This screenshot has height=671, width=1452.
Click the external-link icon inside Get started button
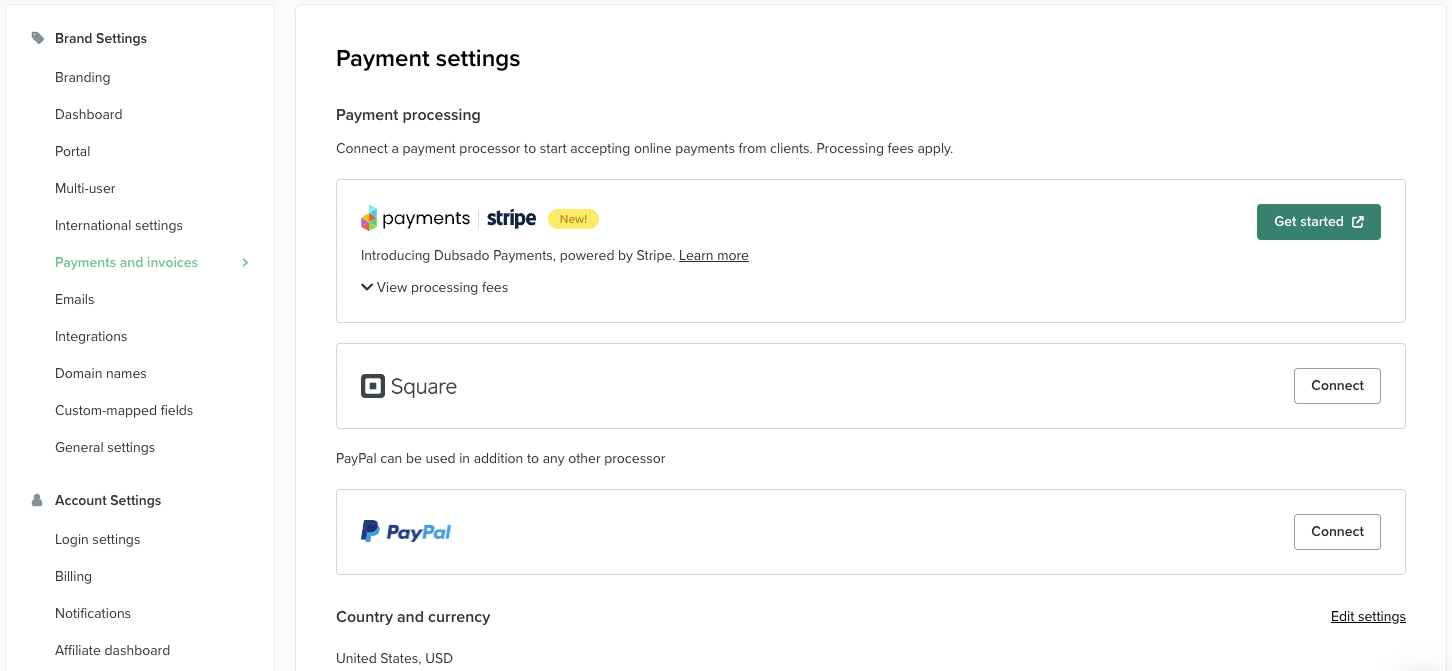[1357, 221]
